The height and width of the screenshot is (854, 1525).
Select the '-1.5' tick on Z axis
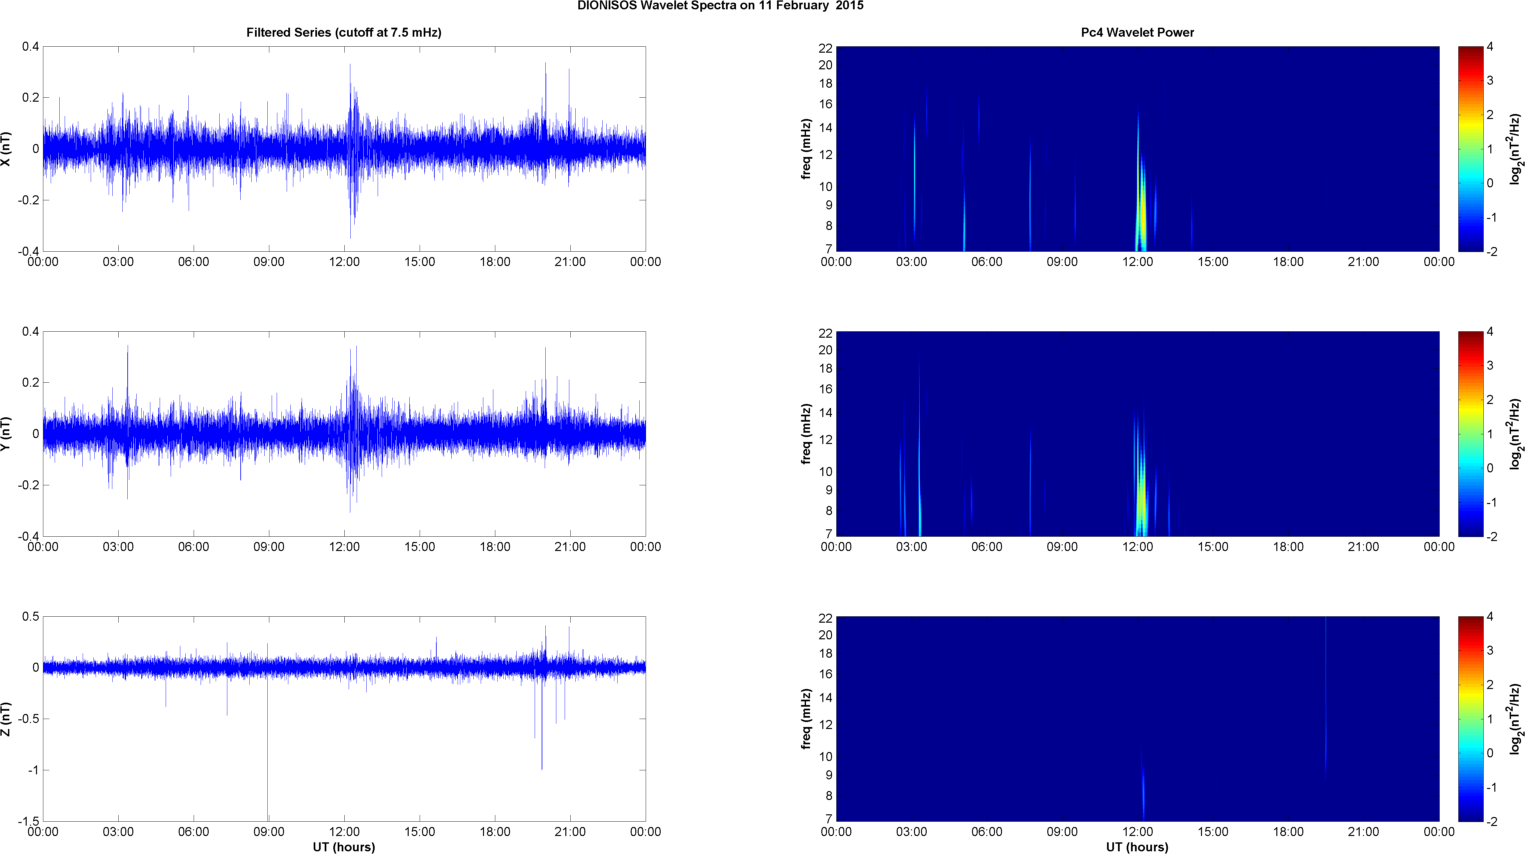click(x=28, y=821)
